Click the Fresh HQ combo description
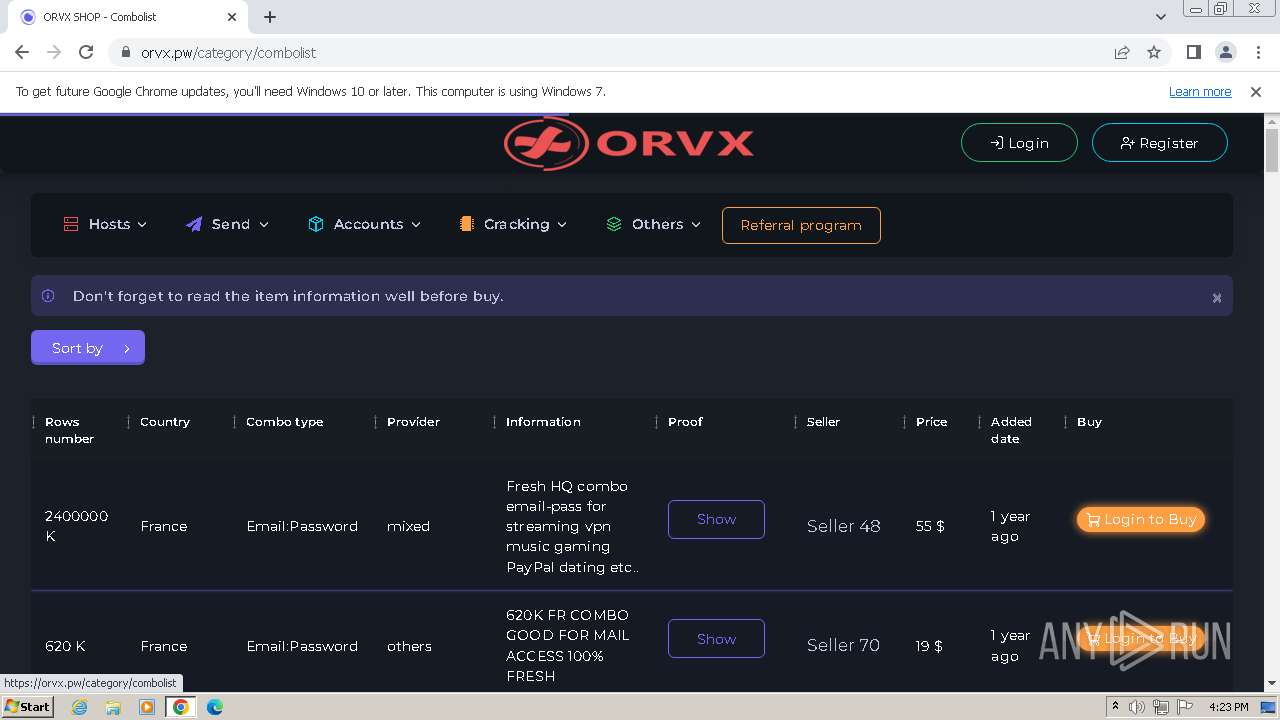 coord(572,526)
